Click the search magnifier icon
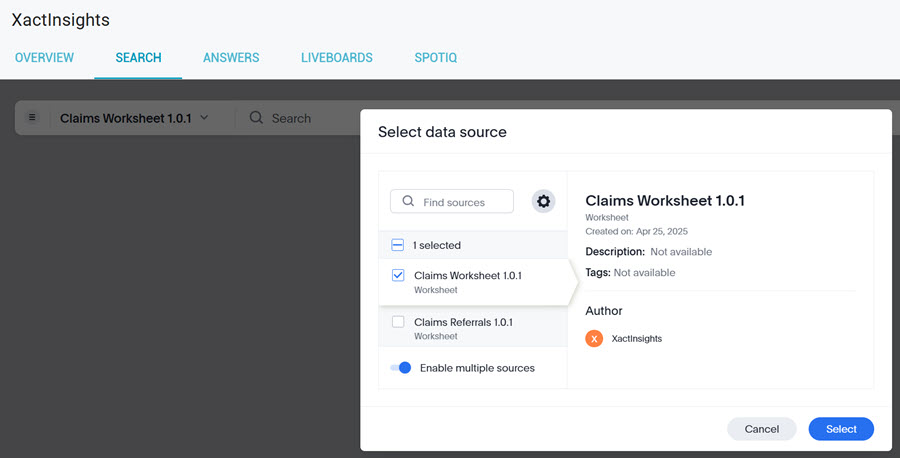Viewport: 900px width, 458px height. [x=256, y=118]
